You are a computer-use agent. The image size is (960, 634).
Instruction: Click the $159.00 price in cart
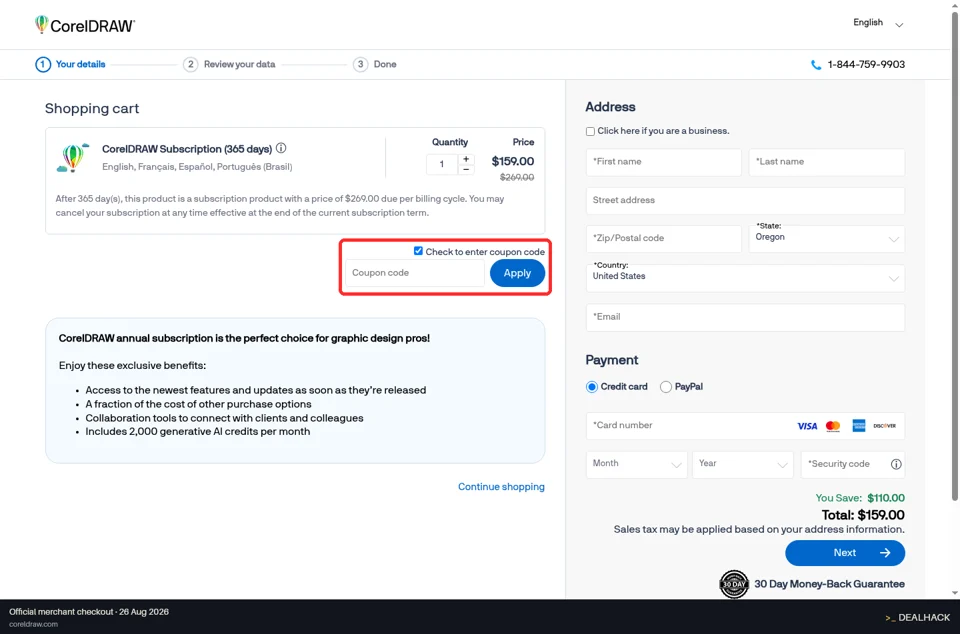coord(512,162)
